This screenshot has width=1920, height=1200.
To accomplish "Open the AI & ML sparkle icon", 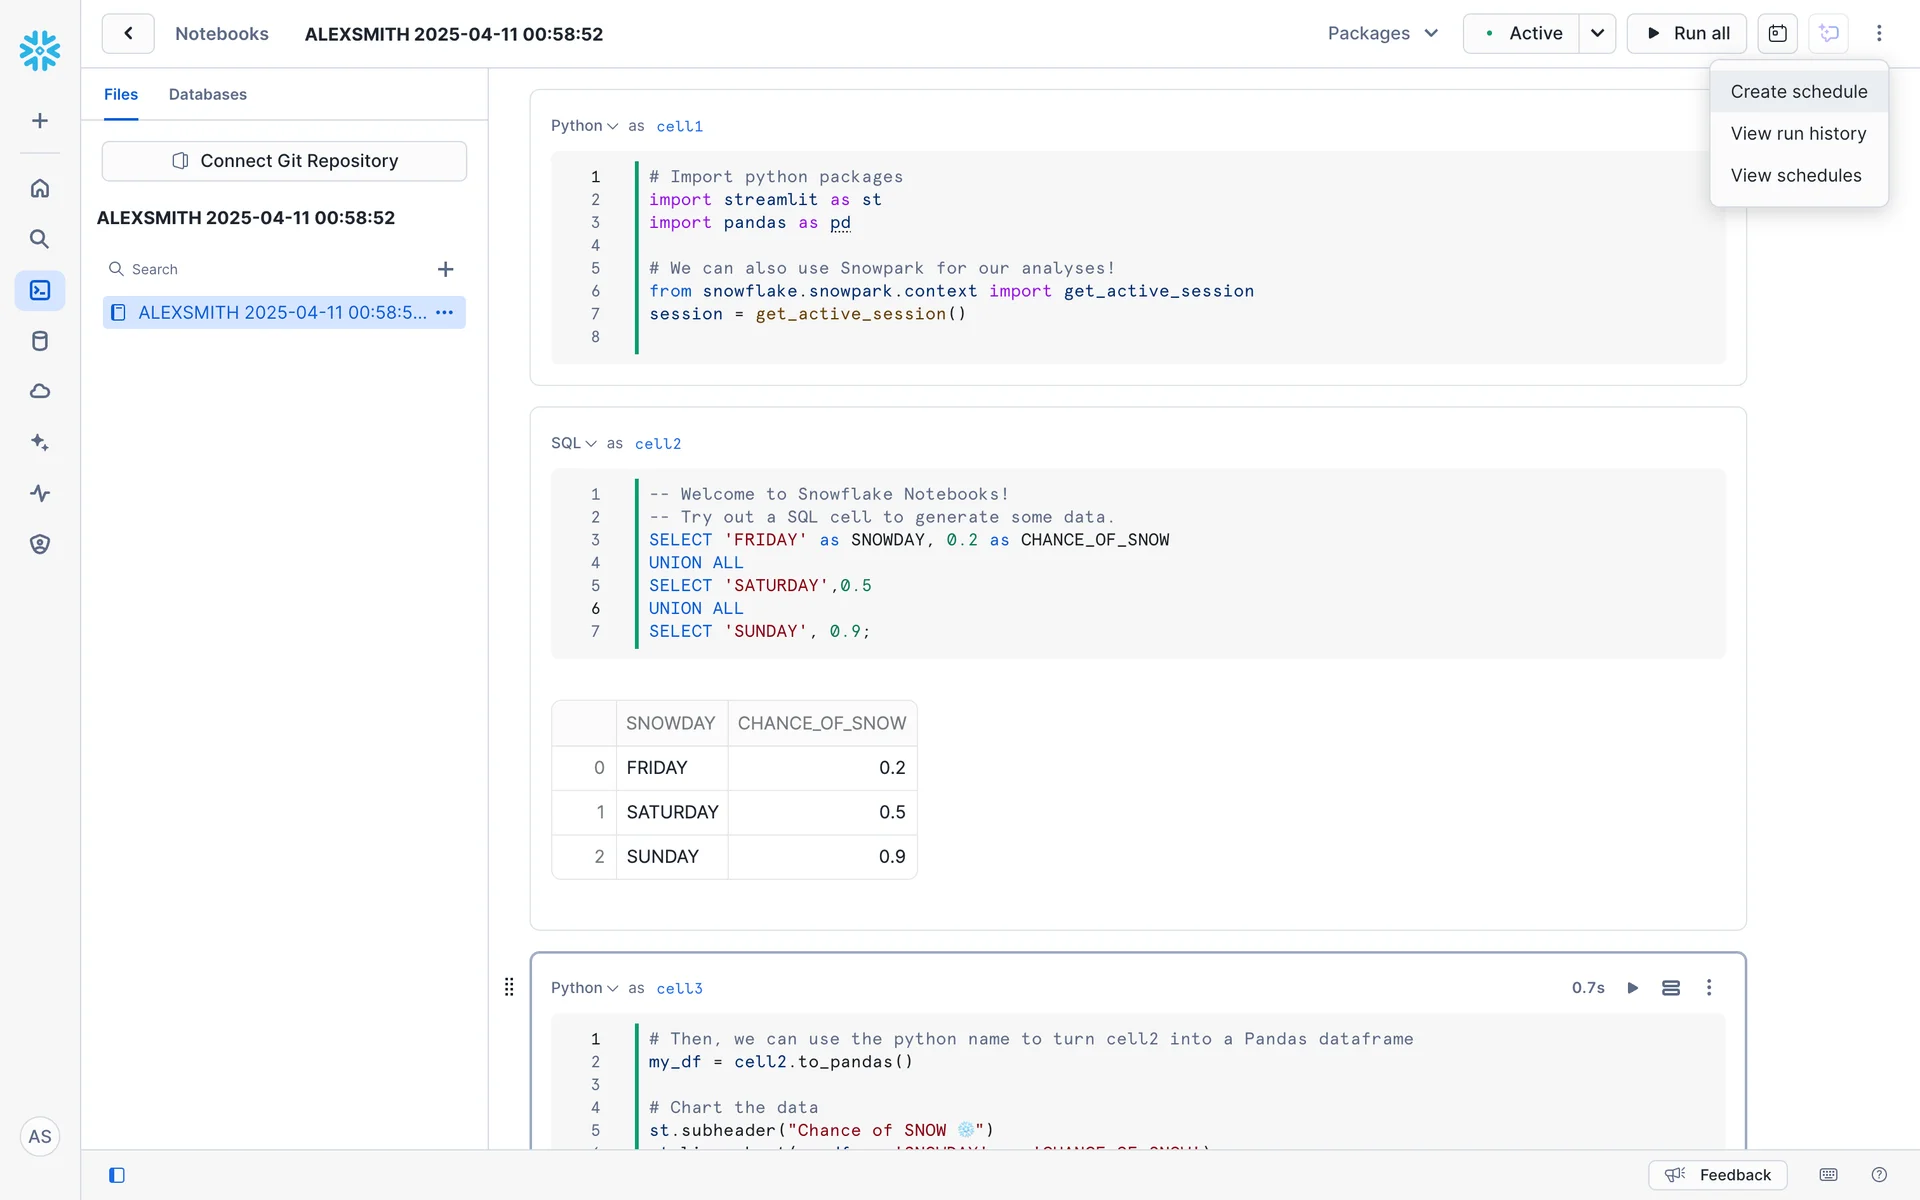I will point(40,442).
